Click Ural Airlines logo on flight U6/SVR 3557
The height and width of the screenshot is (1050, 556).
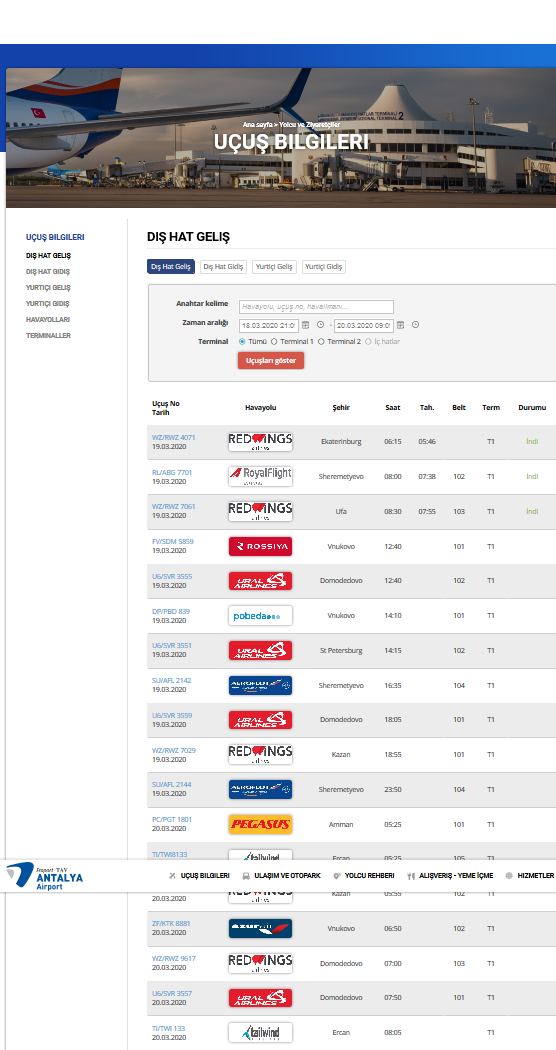pyautogui.click(x=260, y=998)
